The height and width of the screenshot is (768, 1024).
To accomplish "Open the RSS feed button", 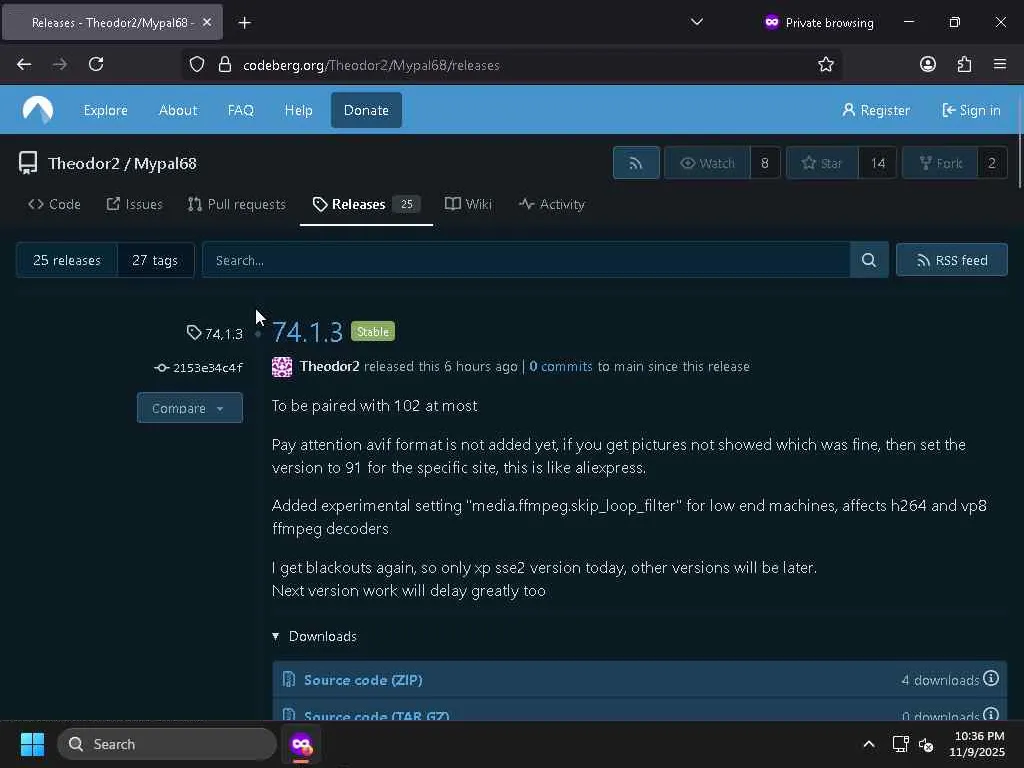I will pos(952,260).
